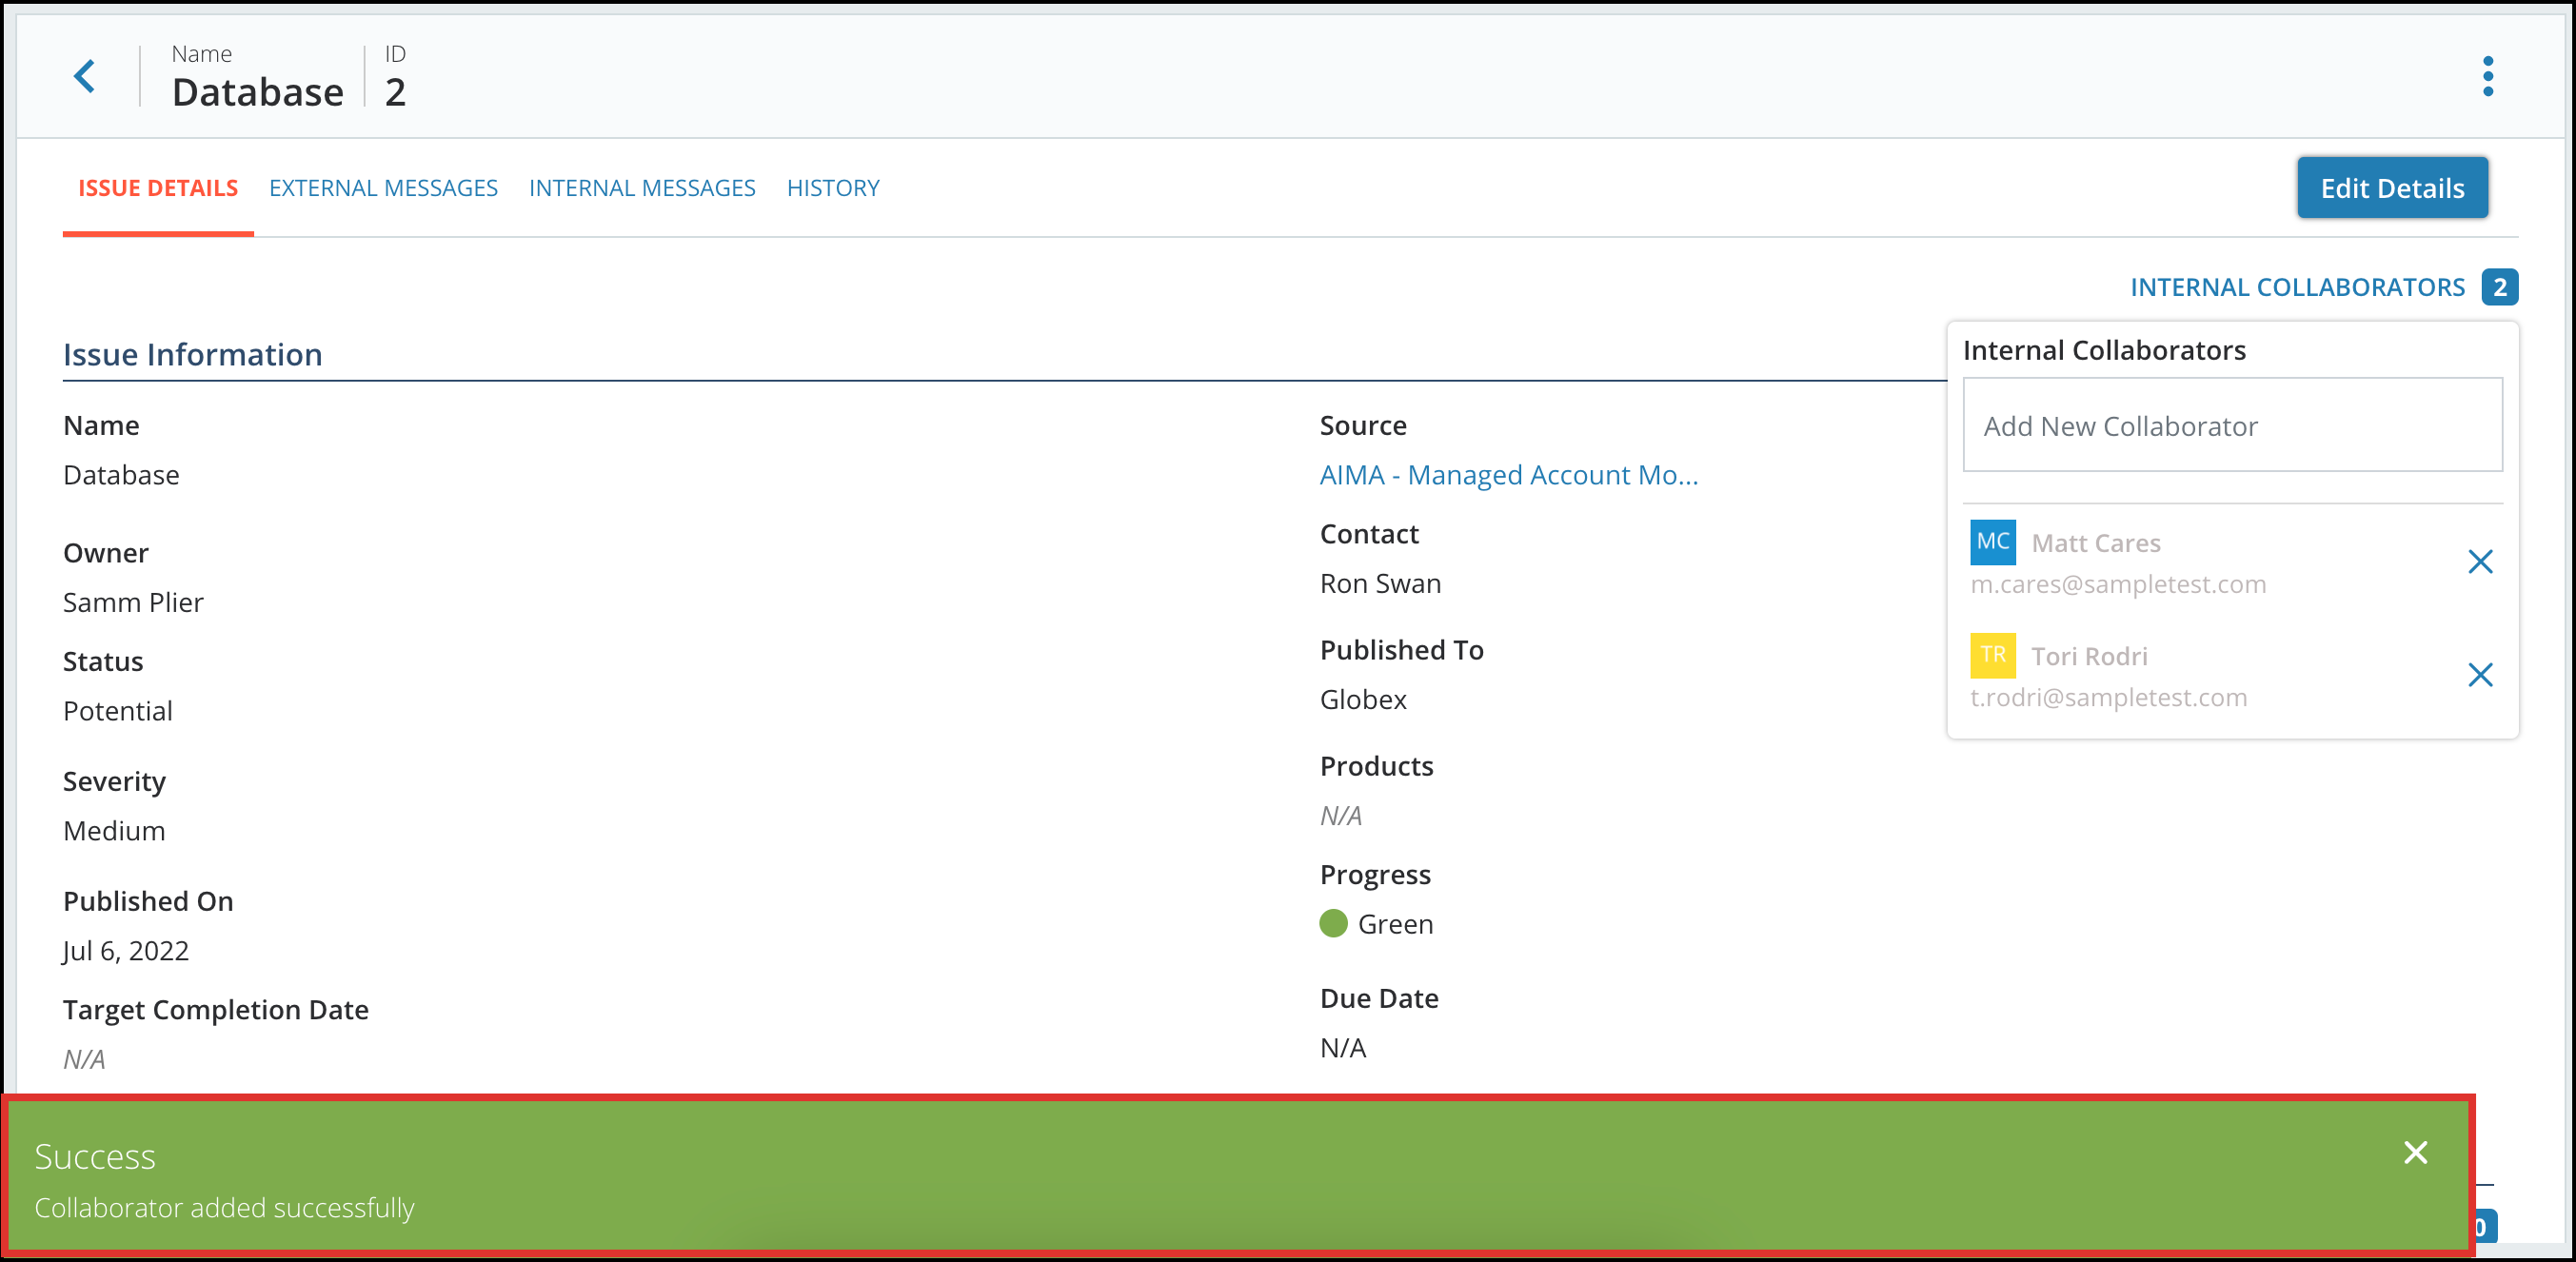Dismiss the Success notification banner

[x=2416, y=1153]
